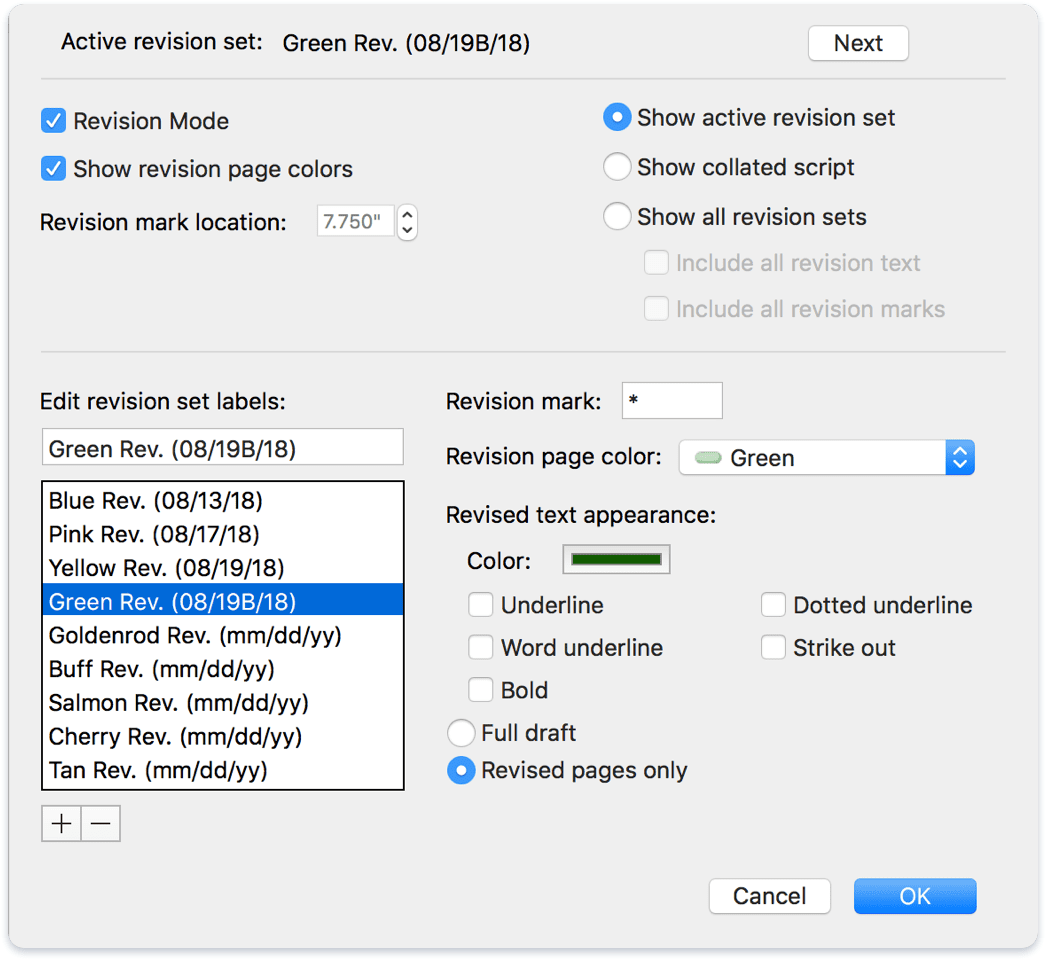Click the down arrow on revision mark location stepper
This screenshot has height=960, width=1046.
point(406,229)
